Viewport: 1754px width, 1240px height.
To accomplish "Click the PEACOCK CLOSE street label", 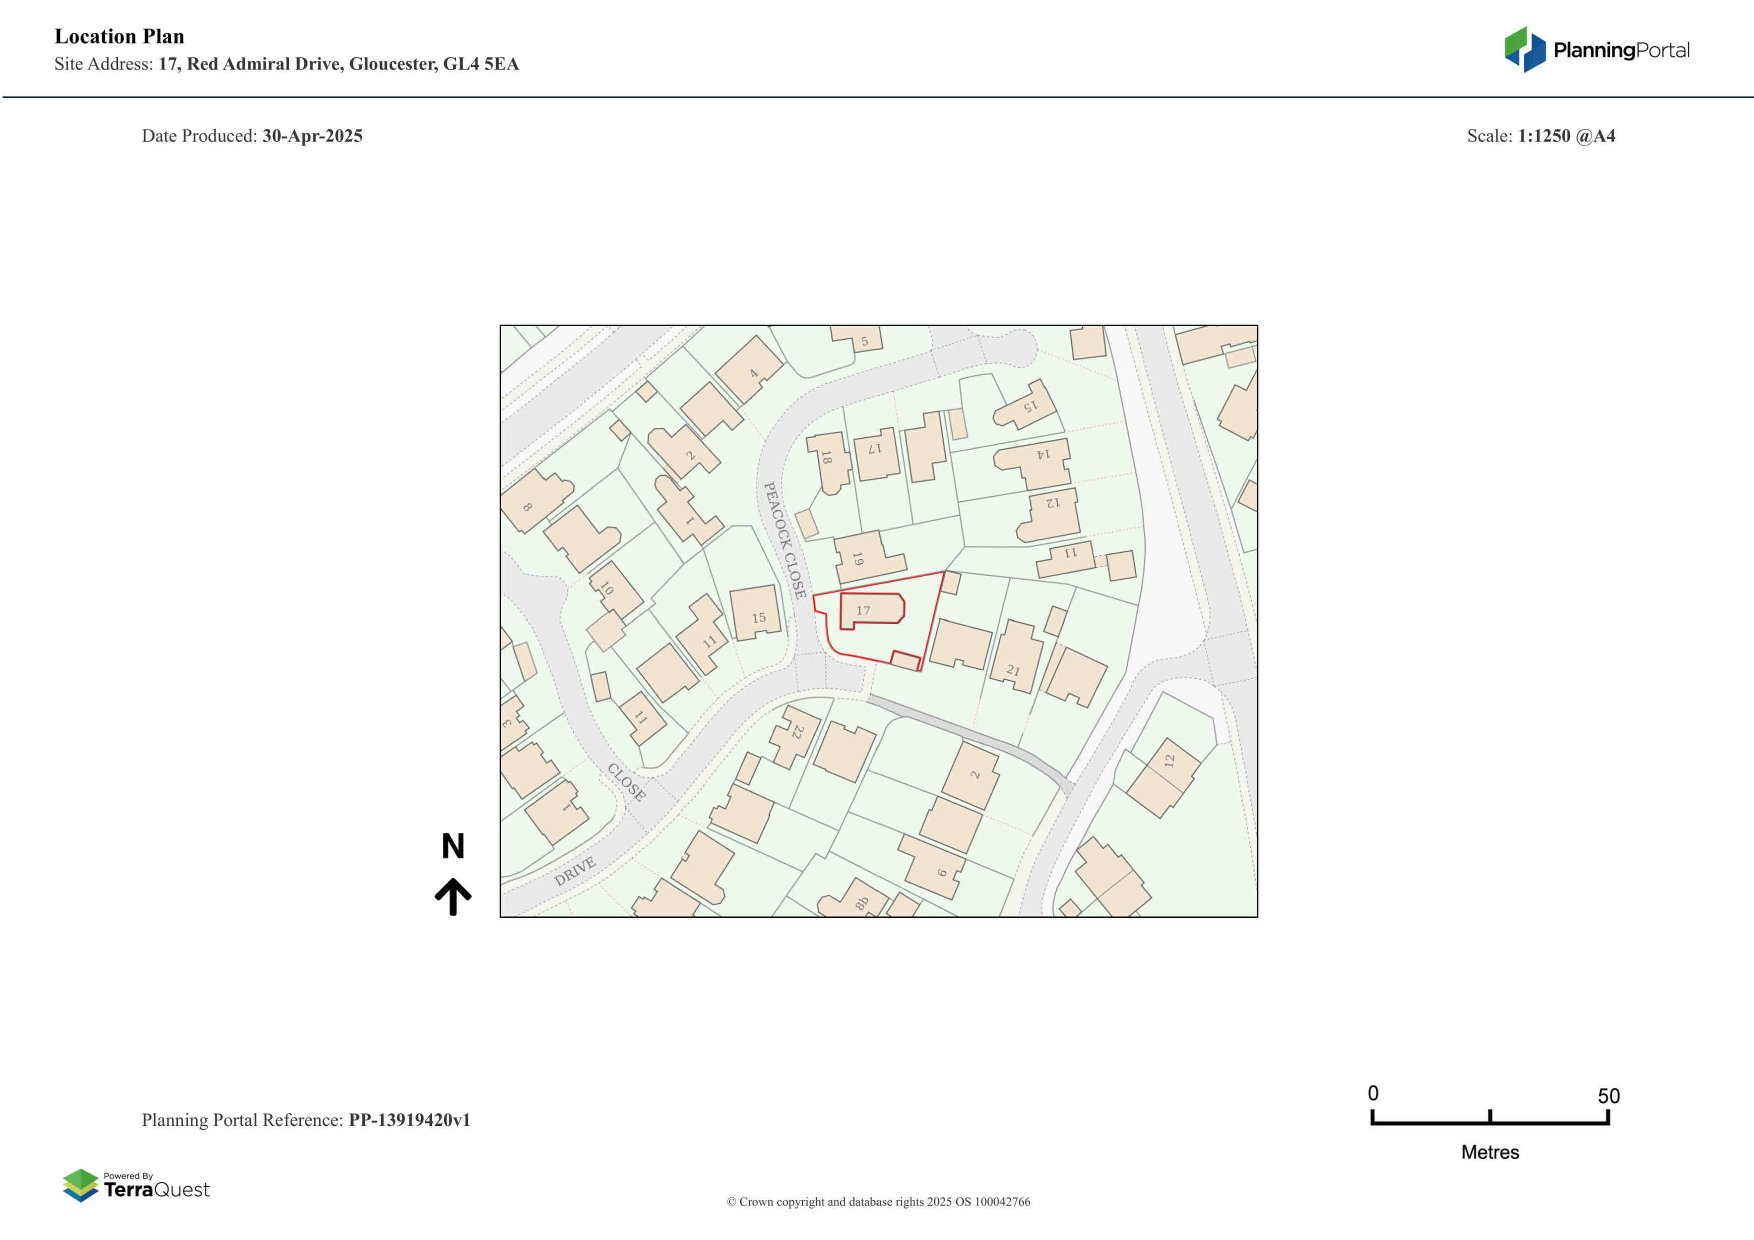I will point(785,540).
